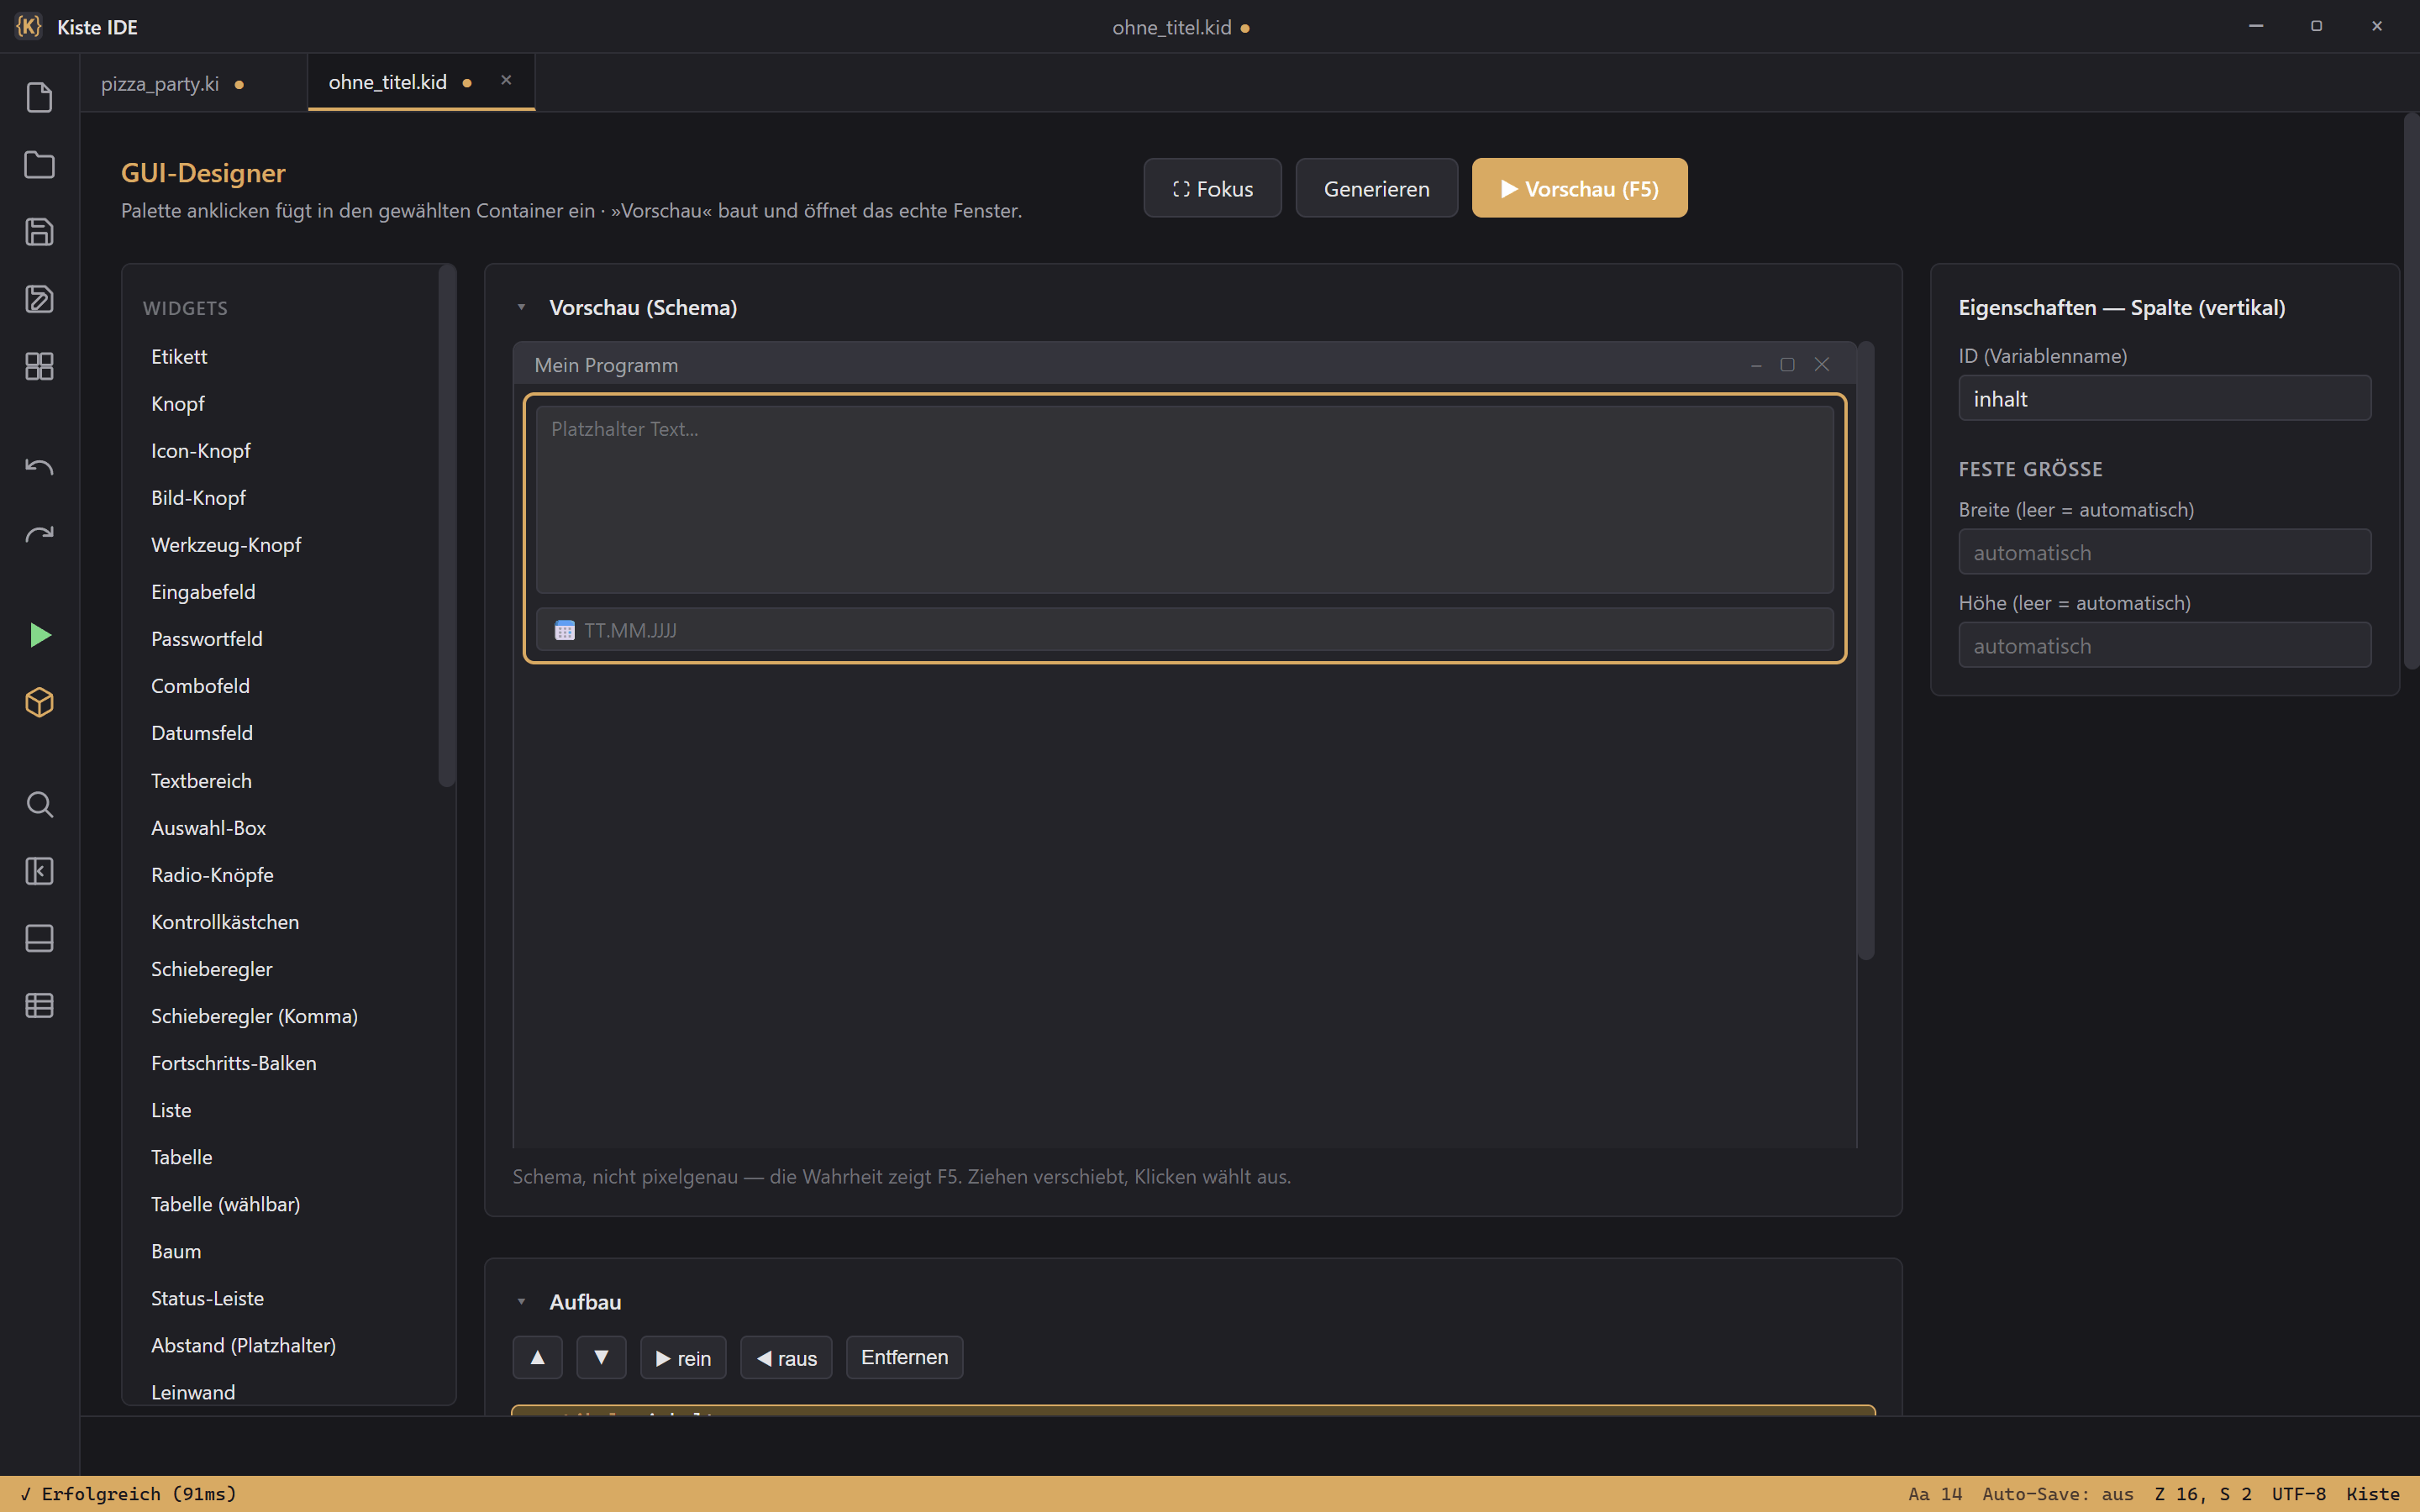
Task: Open search via magnifier sidebar icon
Action: [39, 804]
